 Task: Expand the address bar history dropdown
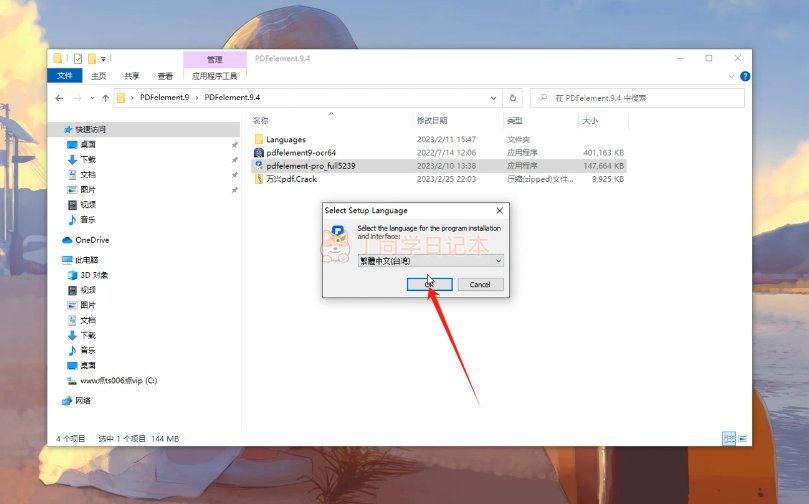pos(493,98)
